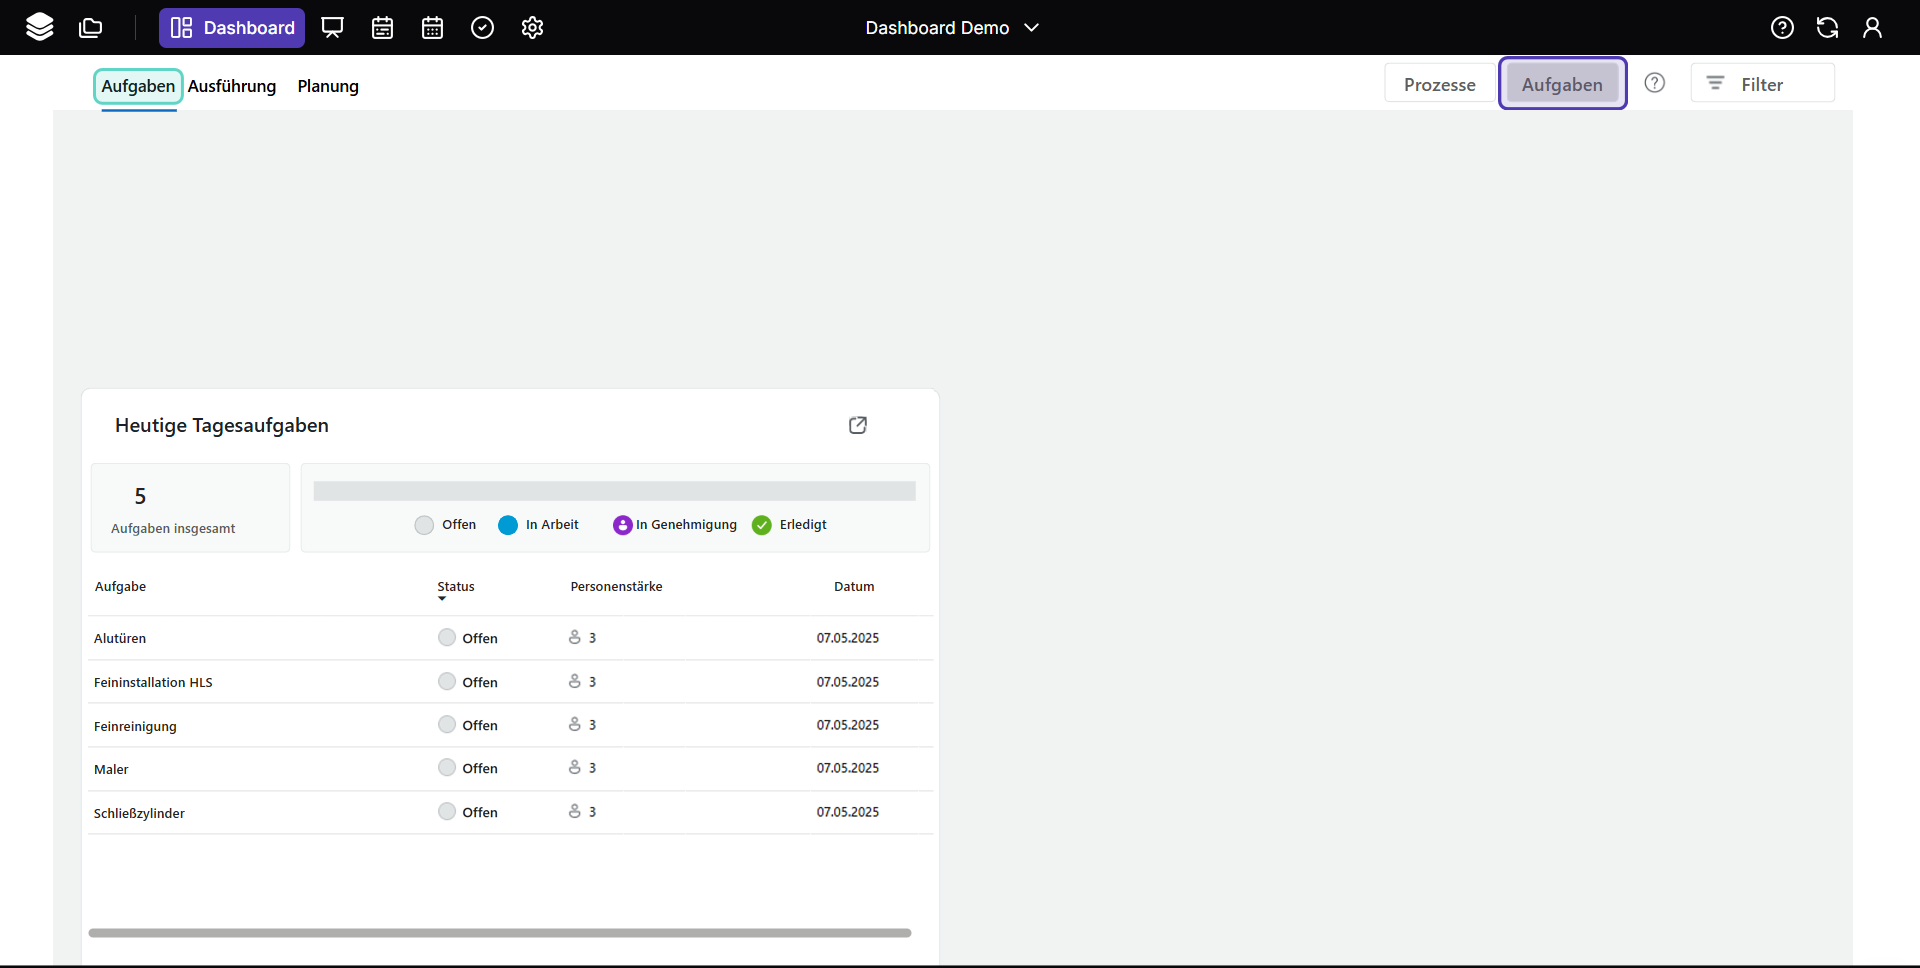Open the user profile icon

tap(1872, 27)
